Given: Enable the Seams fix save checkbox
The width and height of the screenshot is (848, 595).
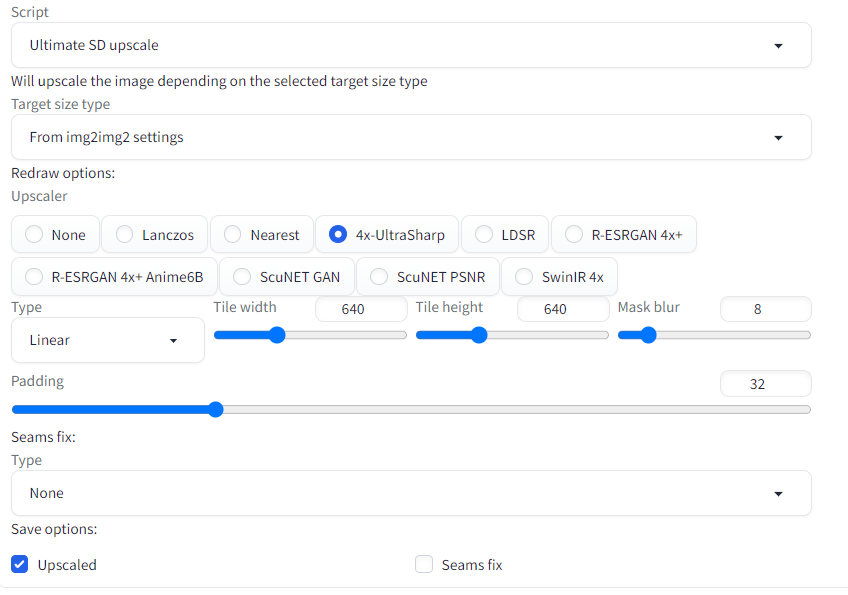Looking at the screenshot, I should (x=424, y=564).
